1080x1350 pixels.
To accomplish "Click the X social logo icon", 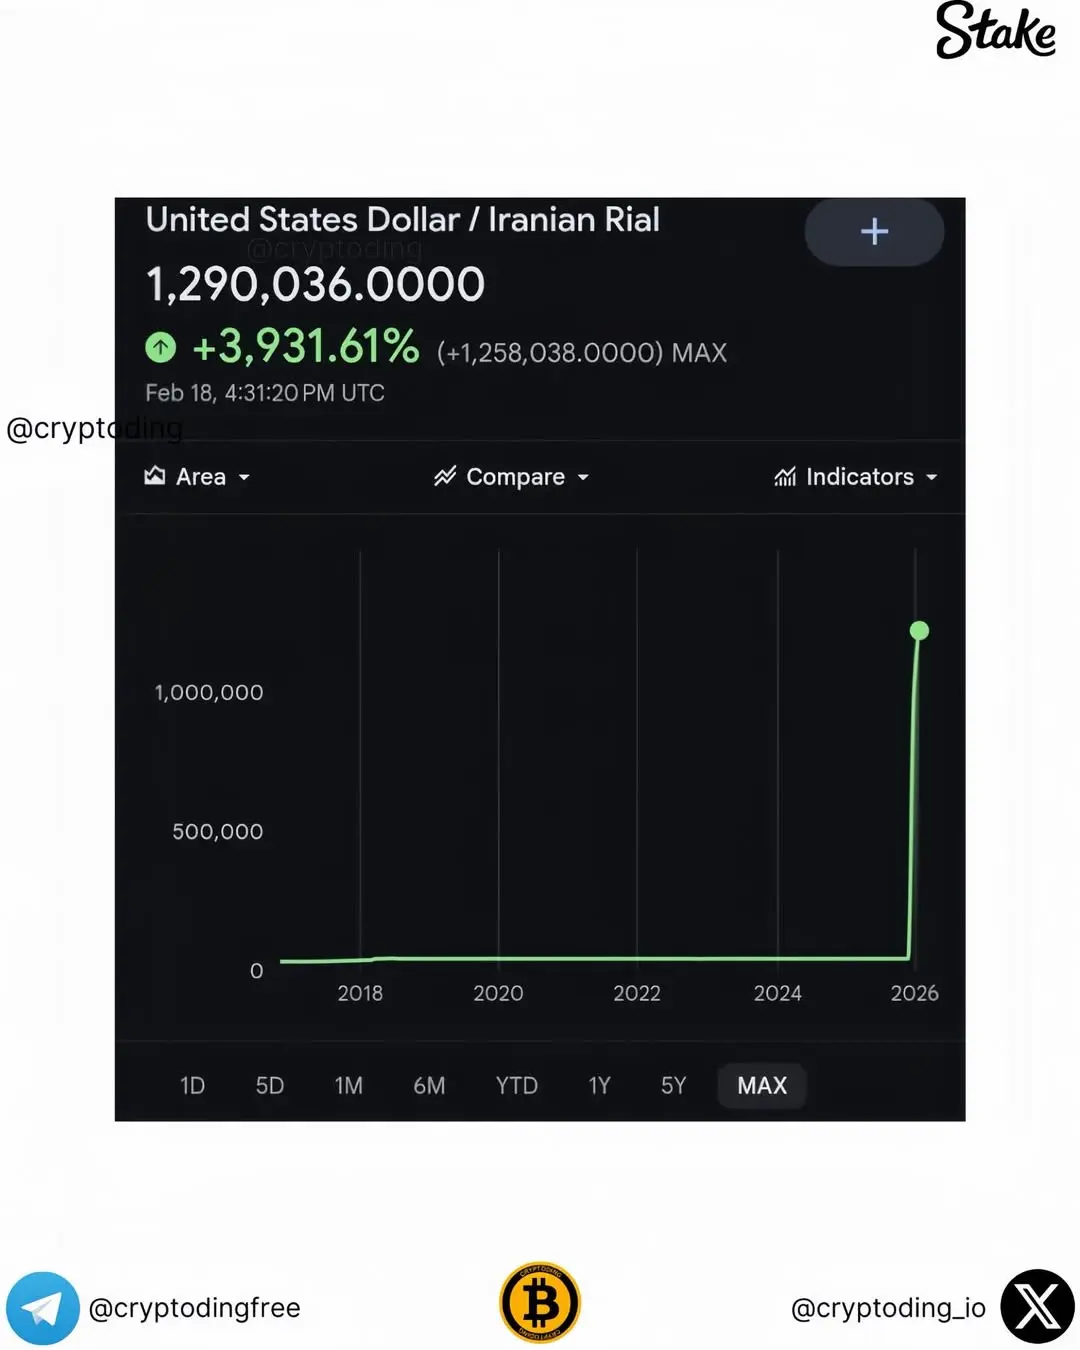I will pos(1038,1307).
